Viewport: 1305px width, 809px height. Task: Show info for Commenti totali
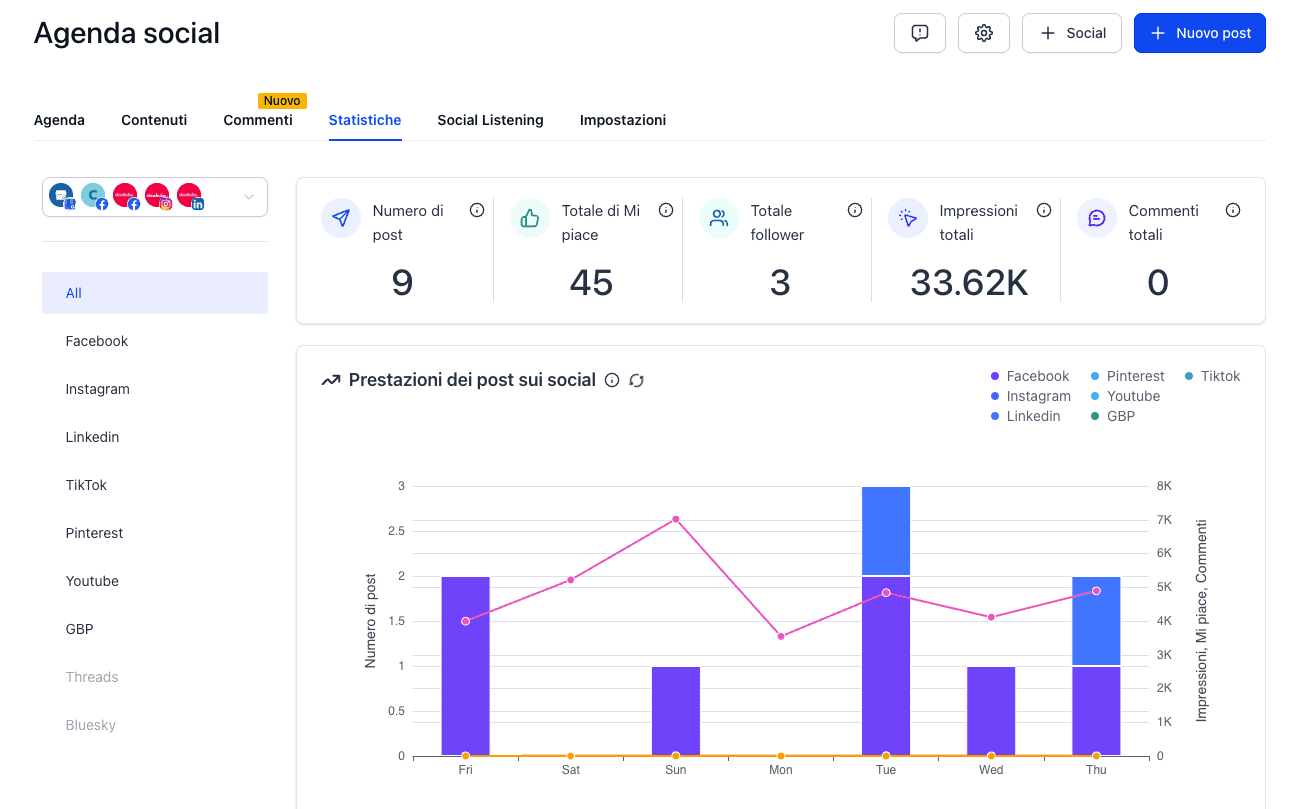click(x=1233, y=210)
